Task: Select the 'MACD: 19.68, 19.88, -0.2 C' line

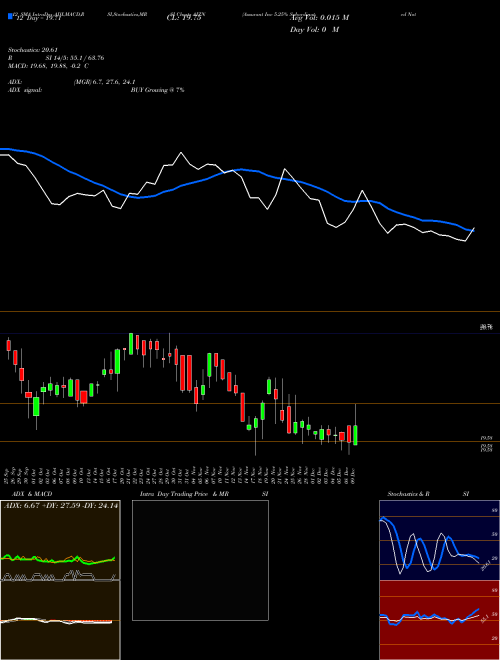Action: click(48, 66)
